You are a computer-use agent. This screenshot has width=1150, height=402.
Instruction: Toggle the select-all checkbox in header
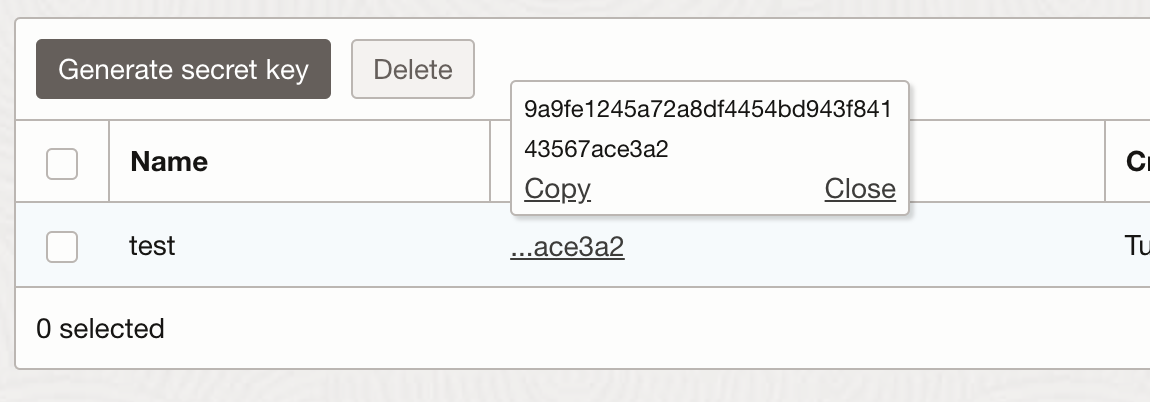pyautogui.click(x=62, y=162)
